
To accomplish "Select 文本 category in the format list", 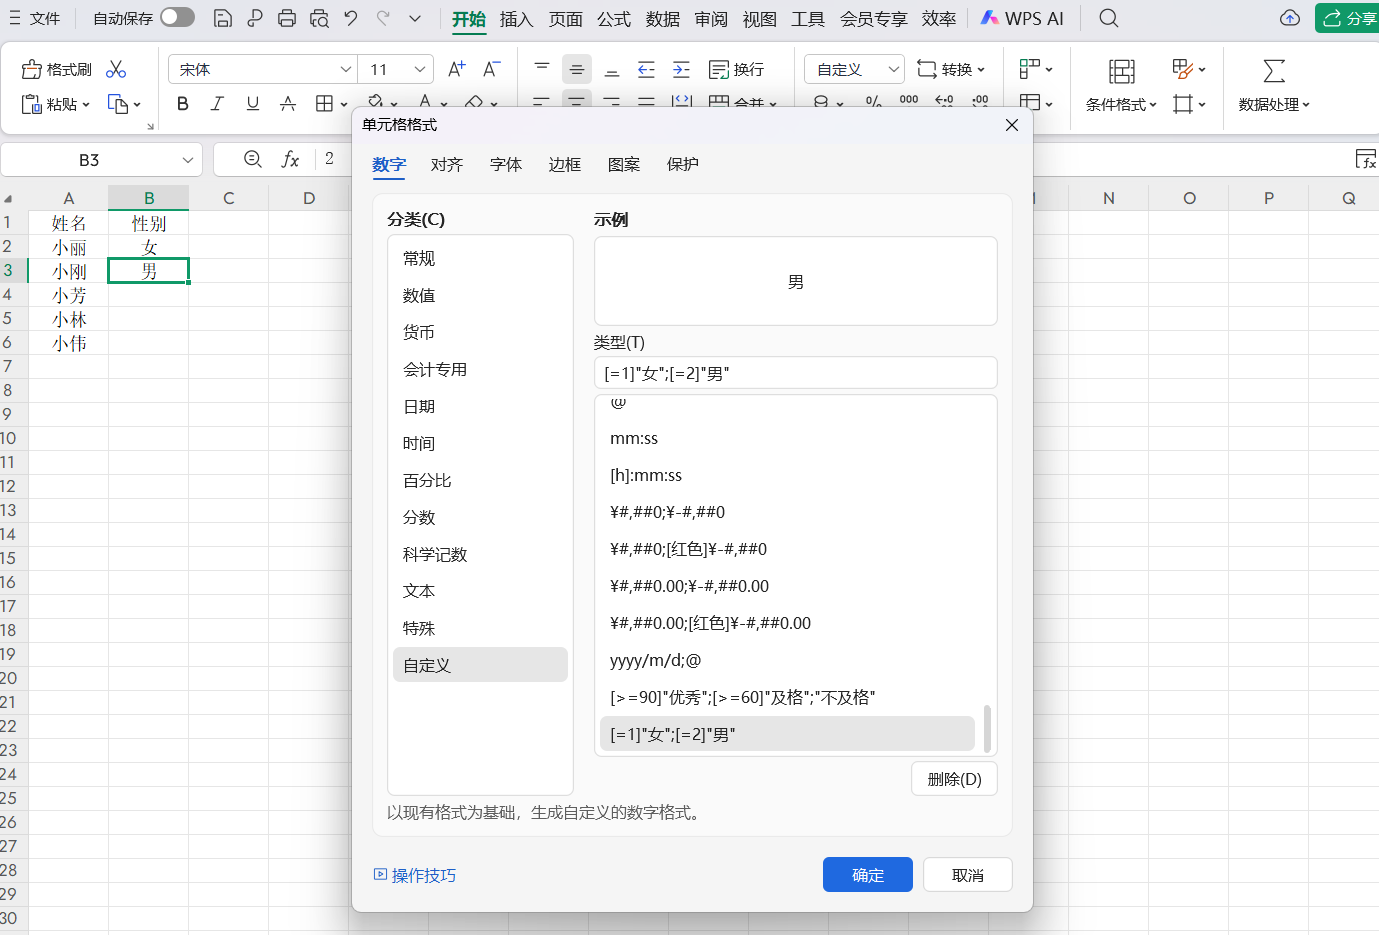I will point(418,591).
